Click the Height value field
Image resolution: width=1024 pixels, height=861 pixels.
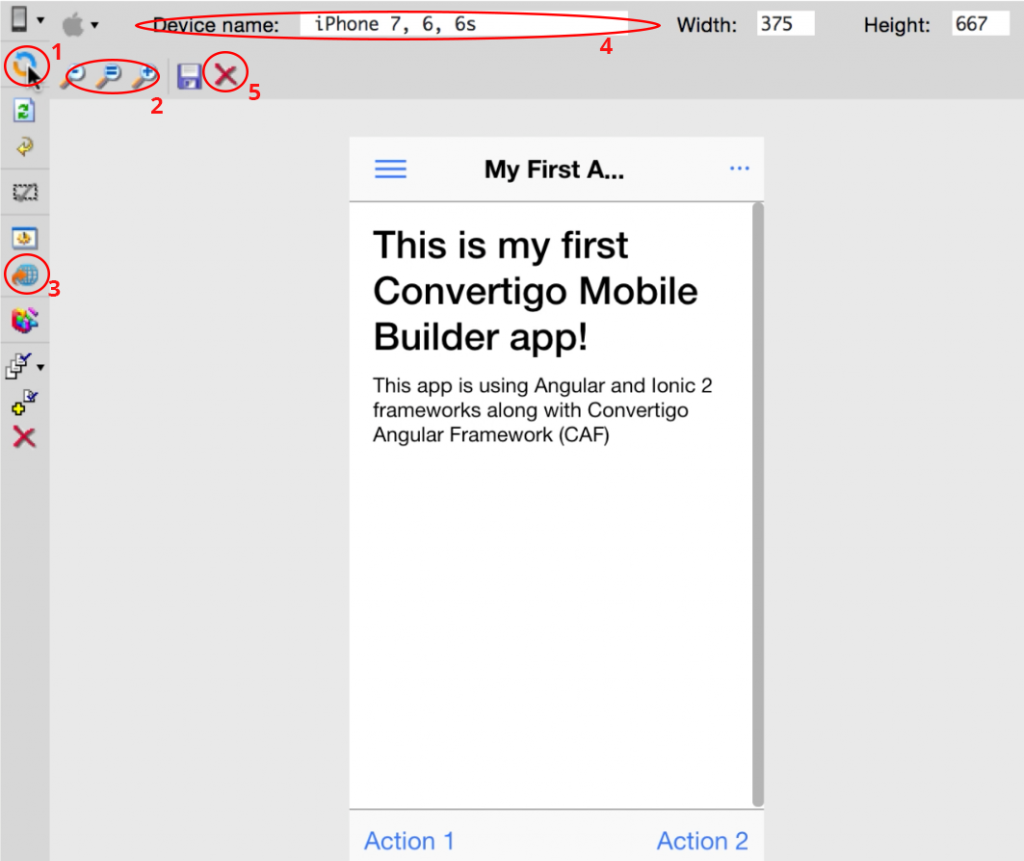coord(980,24)
